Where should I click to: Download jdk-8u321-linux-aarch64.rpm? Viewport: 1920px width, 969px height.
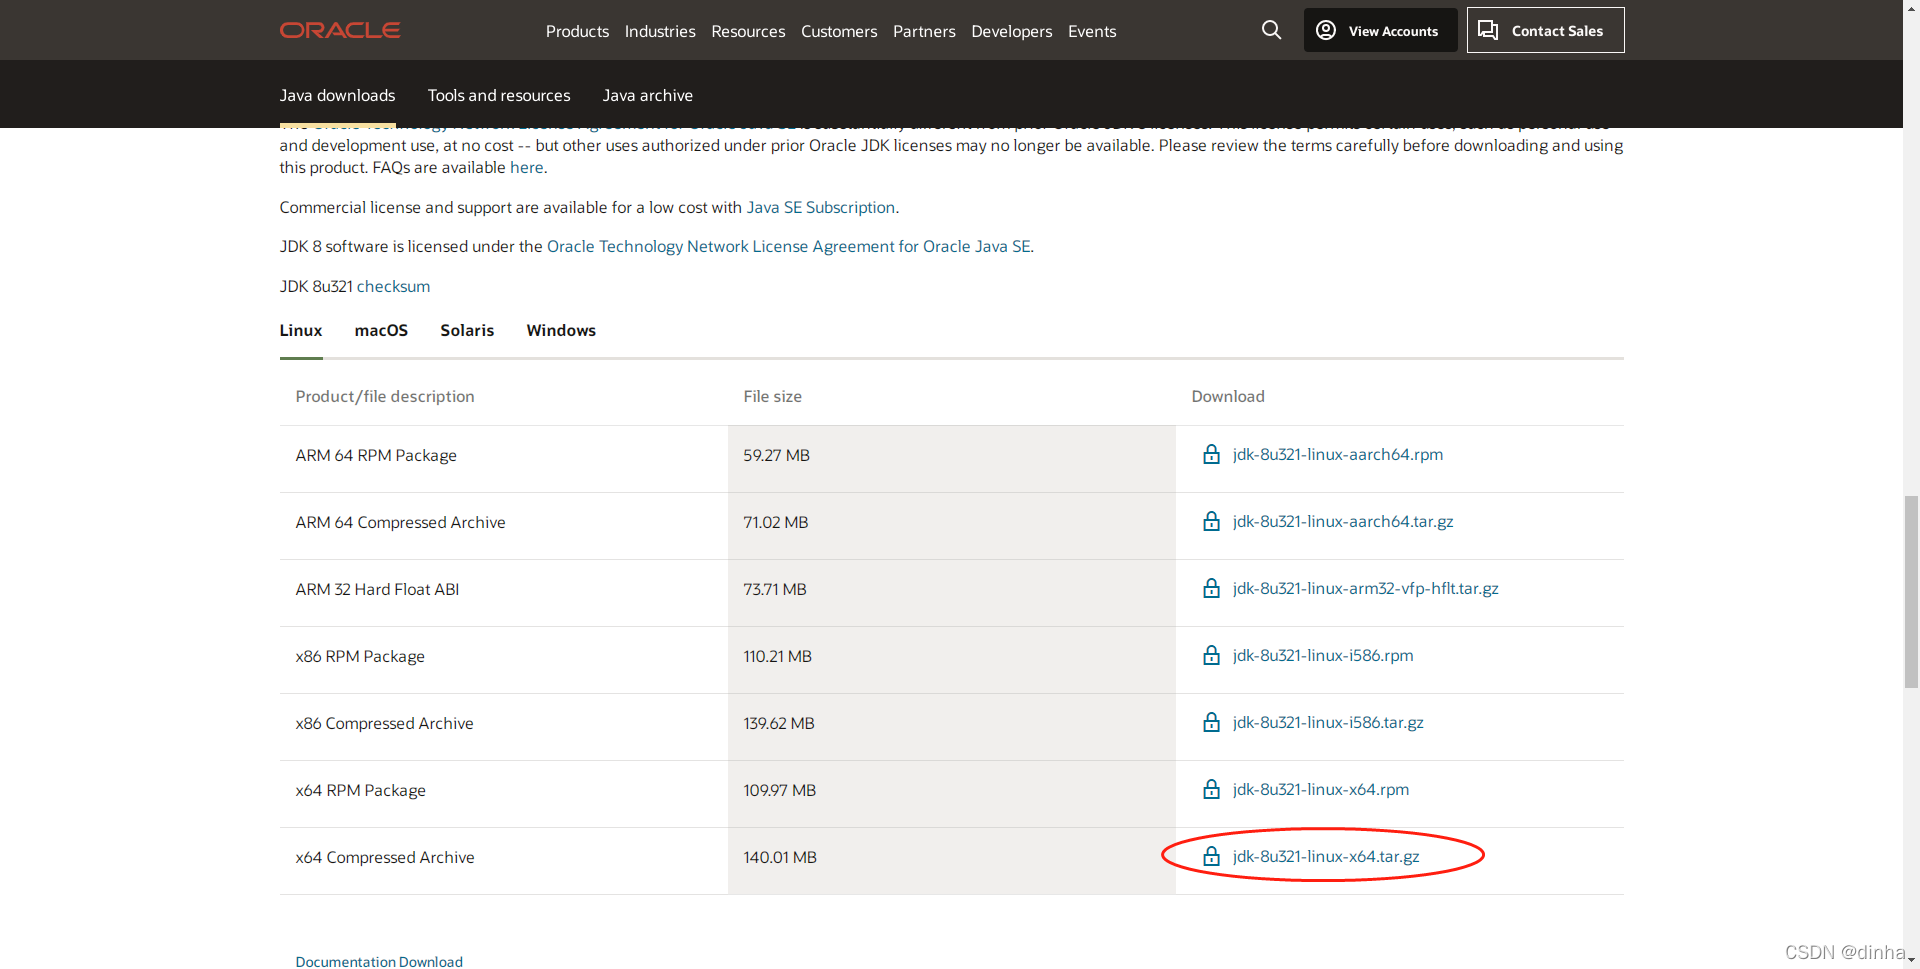[1337, 454]
